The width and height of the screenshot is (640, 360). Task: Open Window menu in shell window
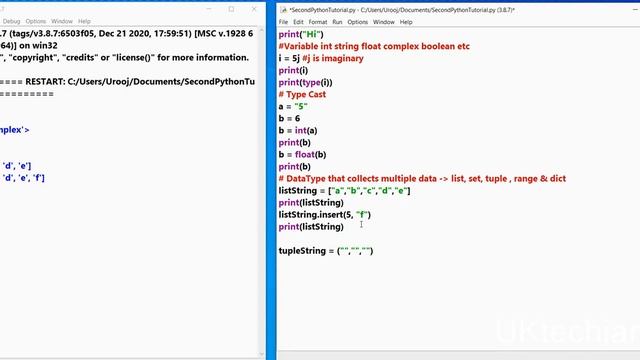(x=62, y=21)
